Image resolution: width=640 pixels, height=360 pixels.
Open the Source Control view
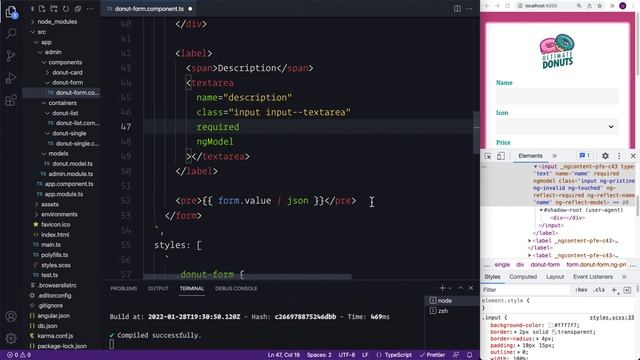tap(11, 56)
